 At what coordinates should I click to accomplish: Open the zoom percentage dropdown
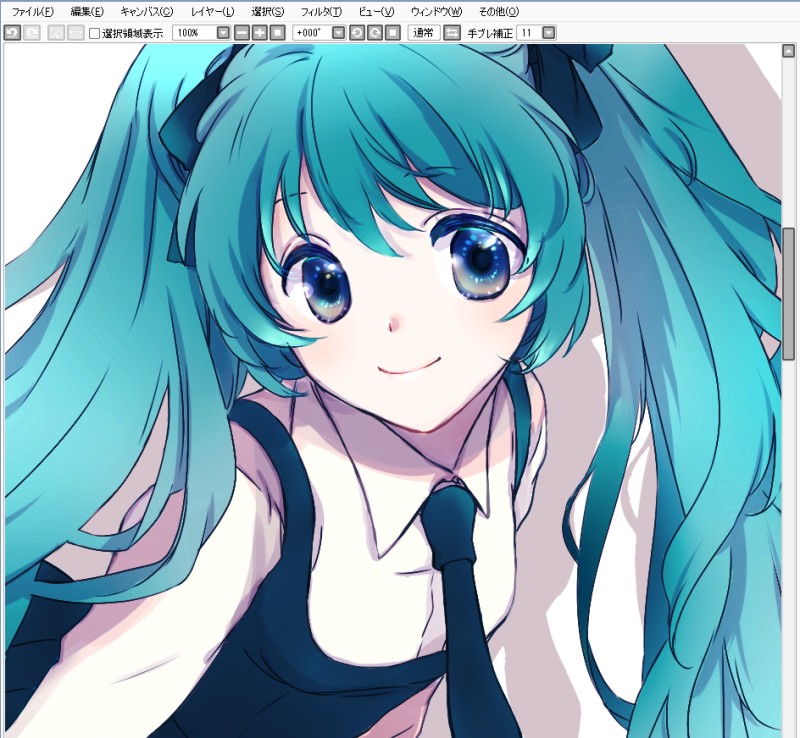tap(223, 33)
